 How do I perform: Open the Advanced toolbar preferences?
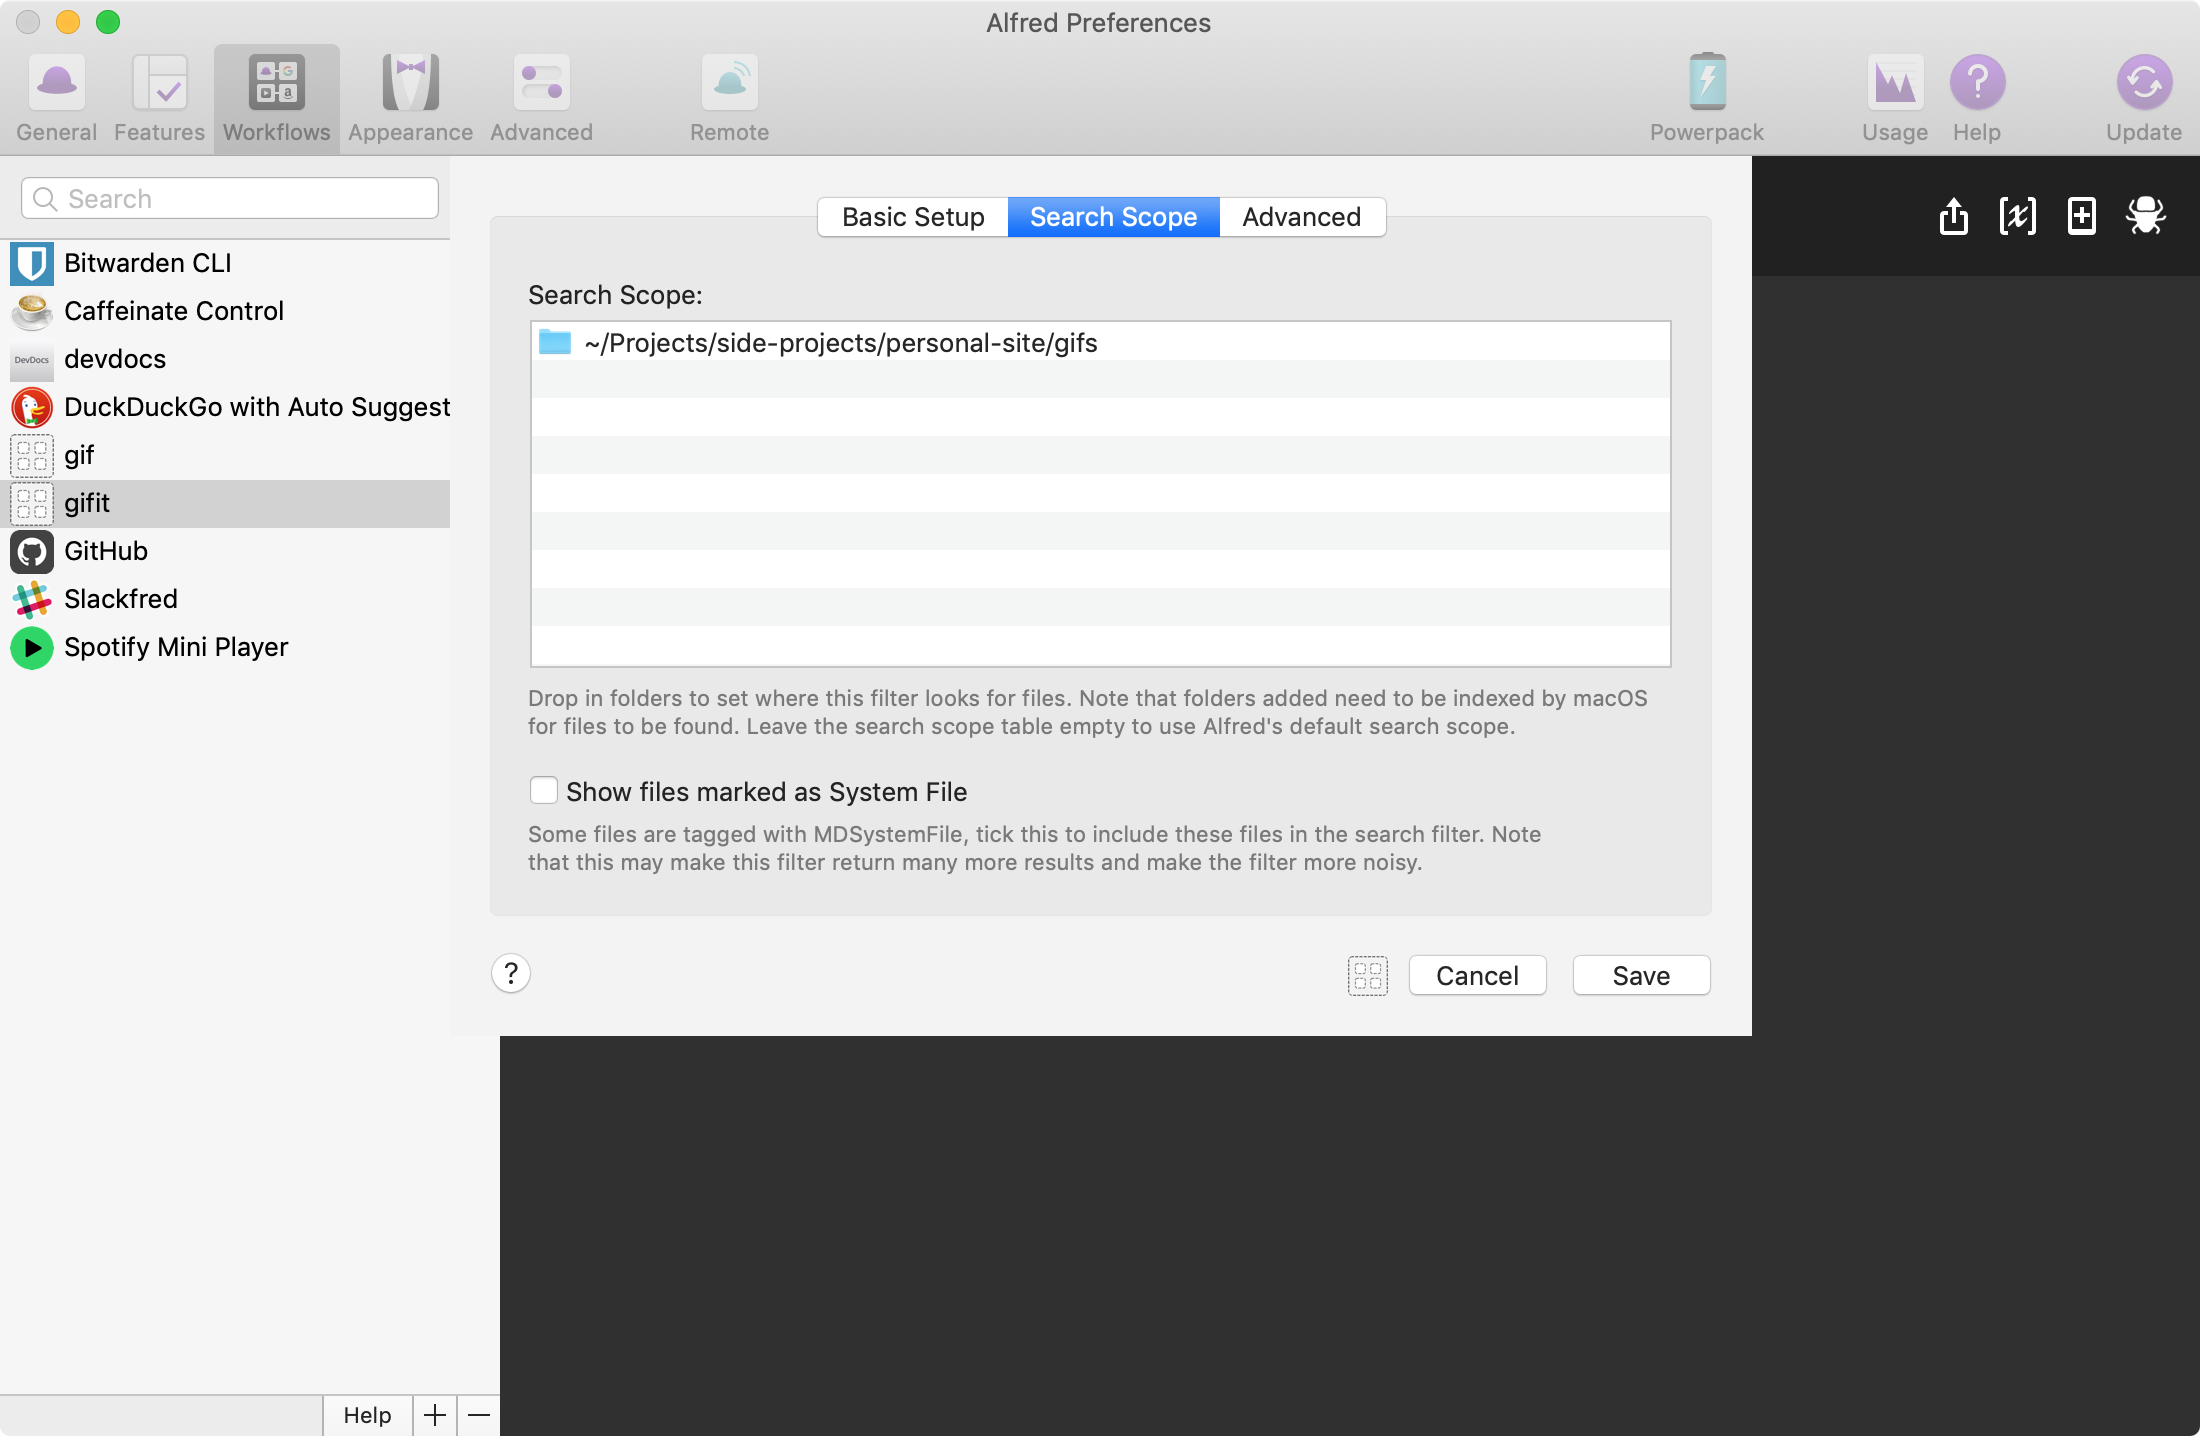tap(541, 98)
